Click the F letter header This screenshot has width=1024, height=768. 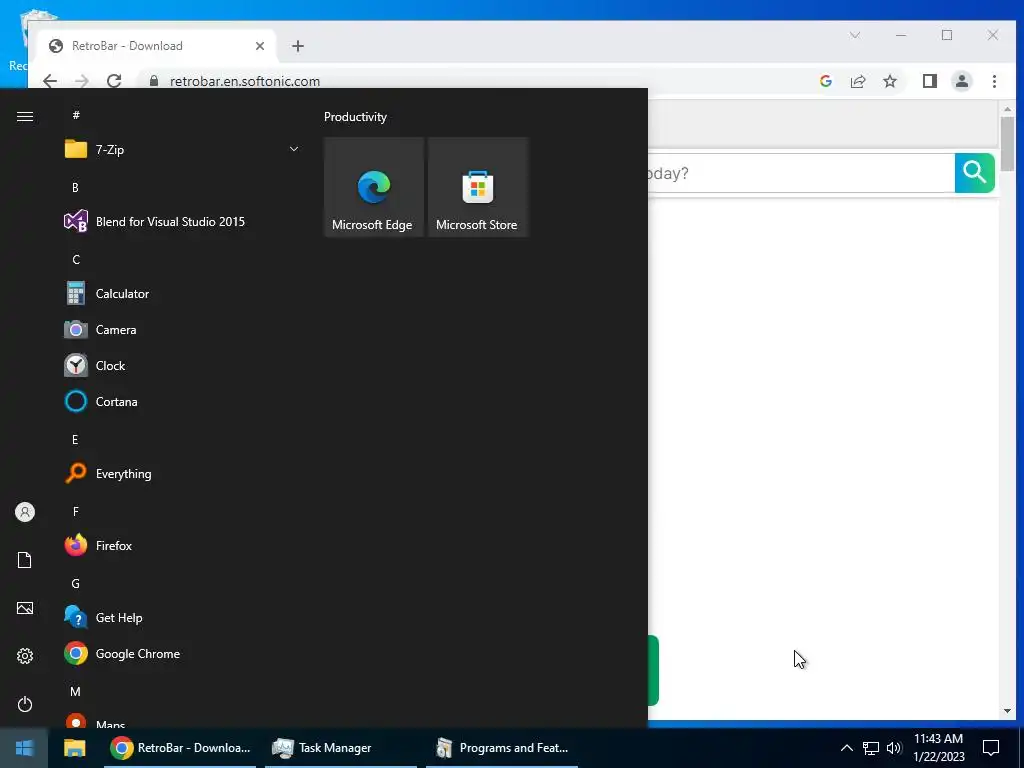click(76, 511)
